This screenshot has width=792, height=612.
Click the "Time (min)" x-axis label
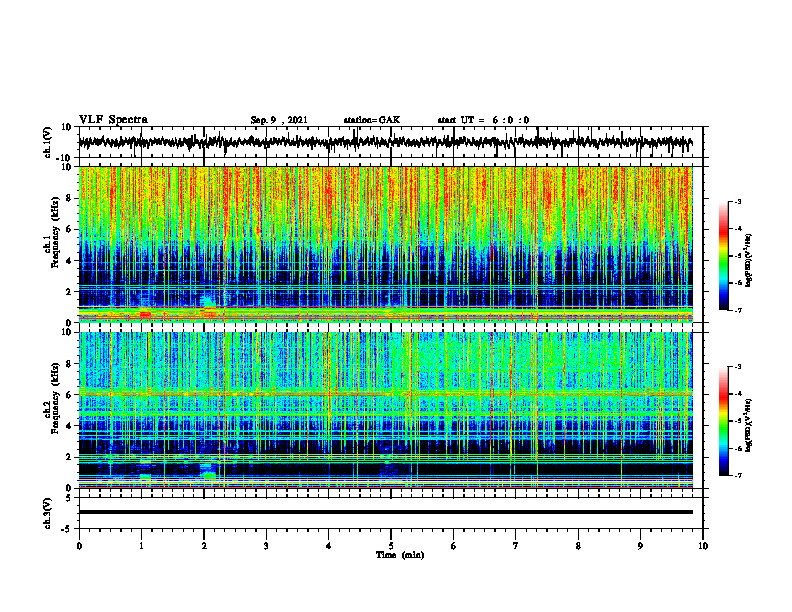400,555
